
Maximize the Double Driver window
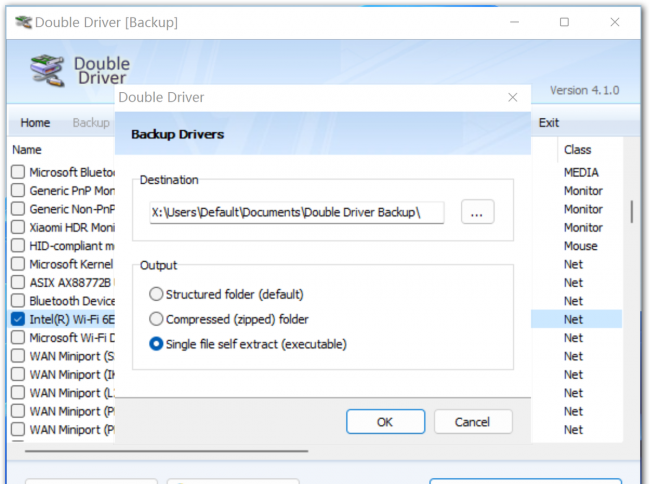[564, 22]
